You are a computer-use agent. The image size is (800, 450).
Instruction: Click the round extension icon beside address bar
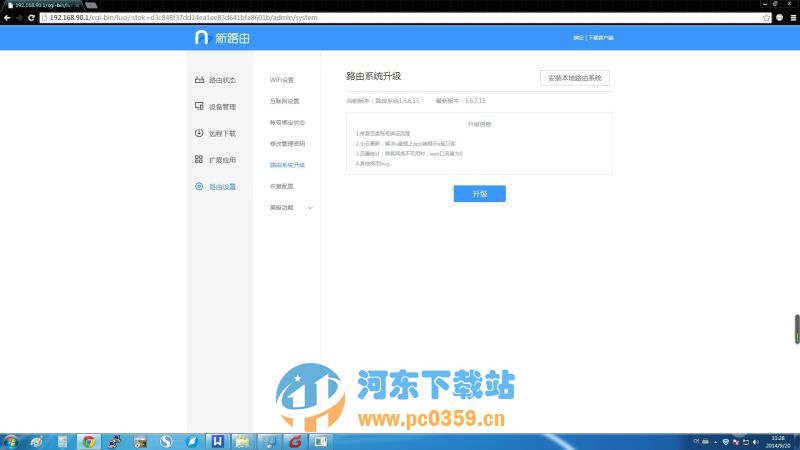[780, 17]
